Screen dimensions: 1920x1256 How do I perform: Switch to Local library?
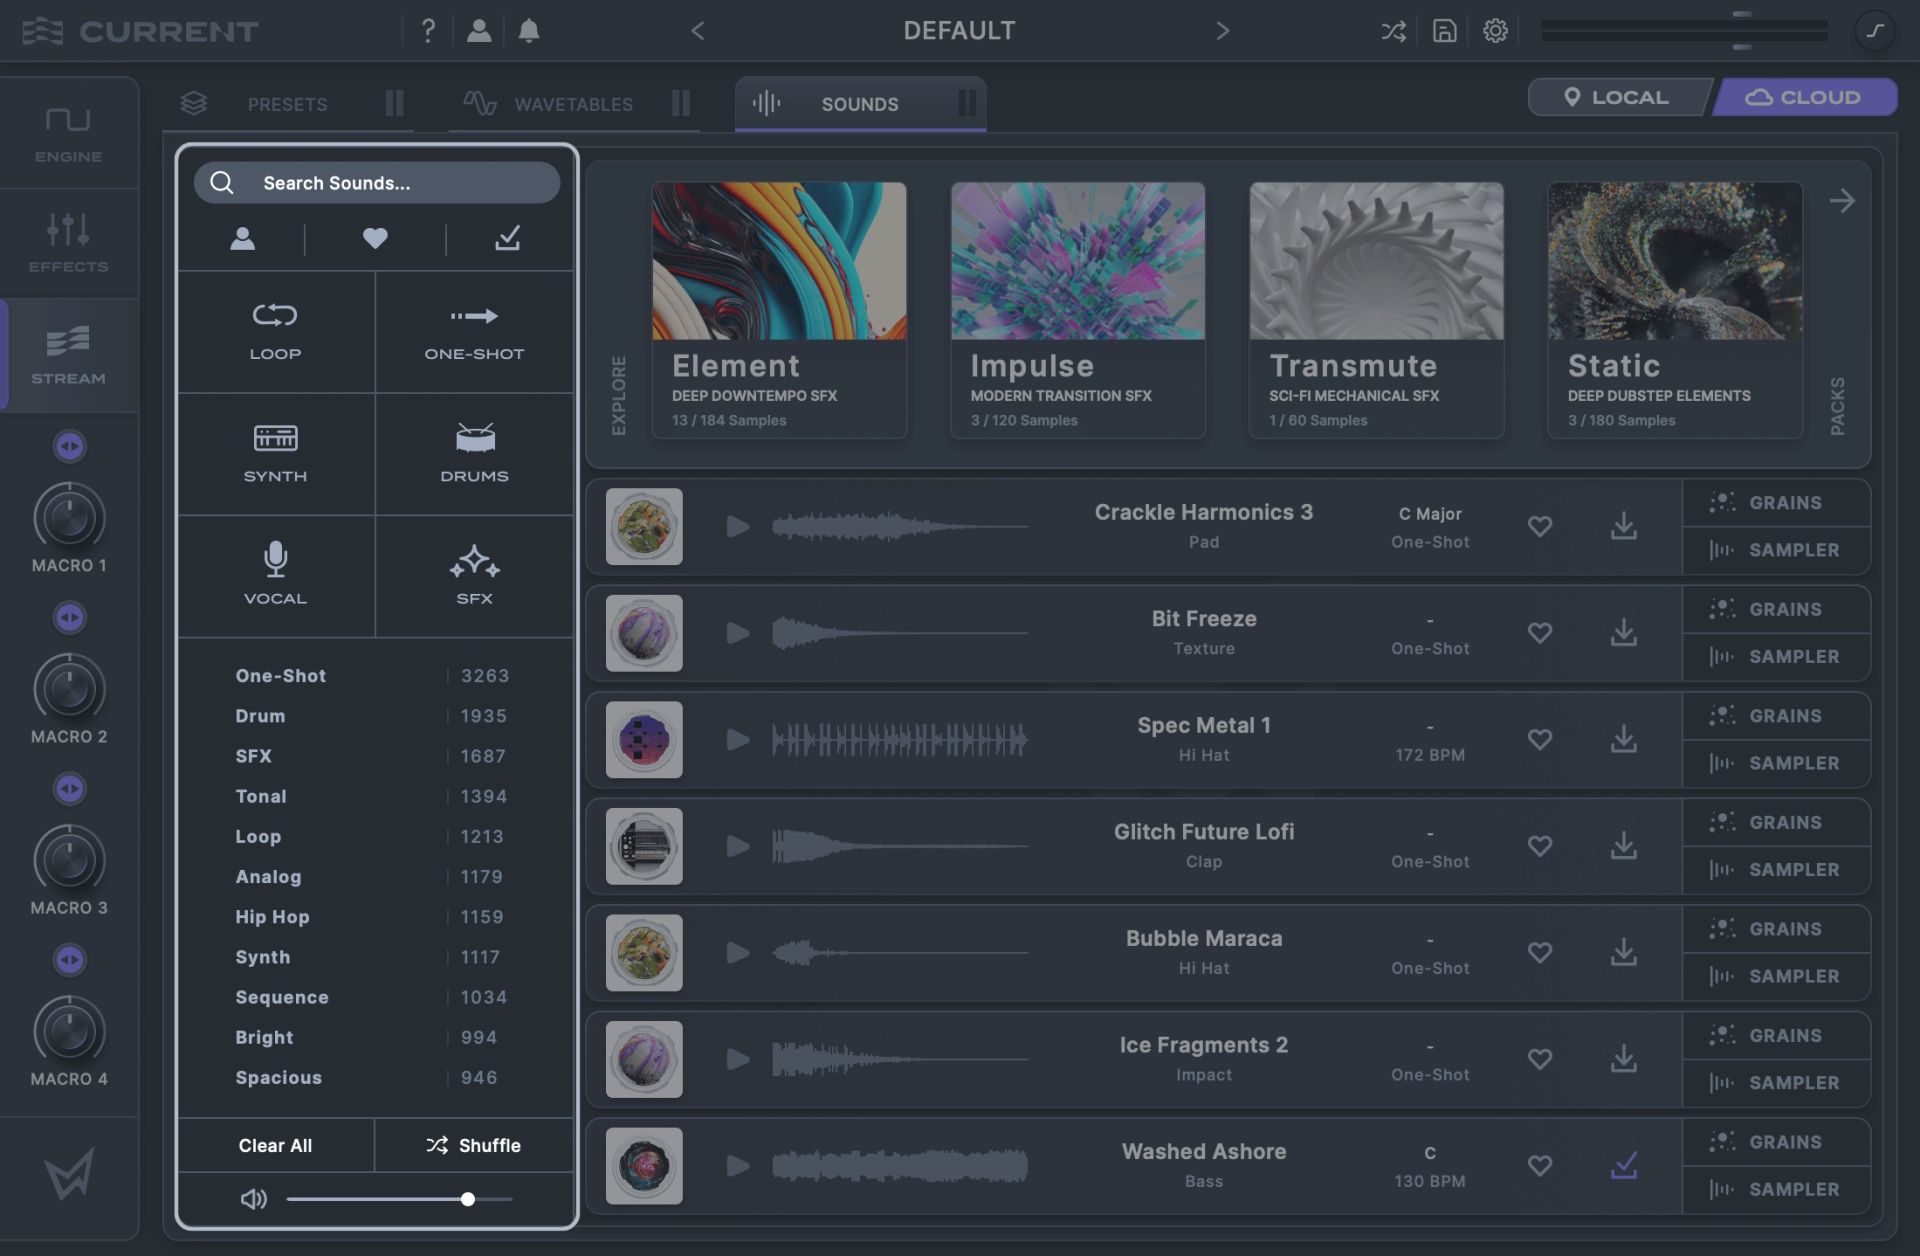(x=1617, y=97)
